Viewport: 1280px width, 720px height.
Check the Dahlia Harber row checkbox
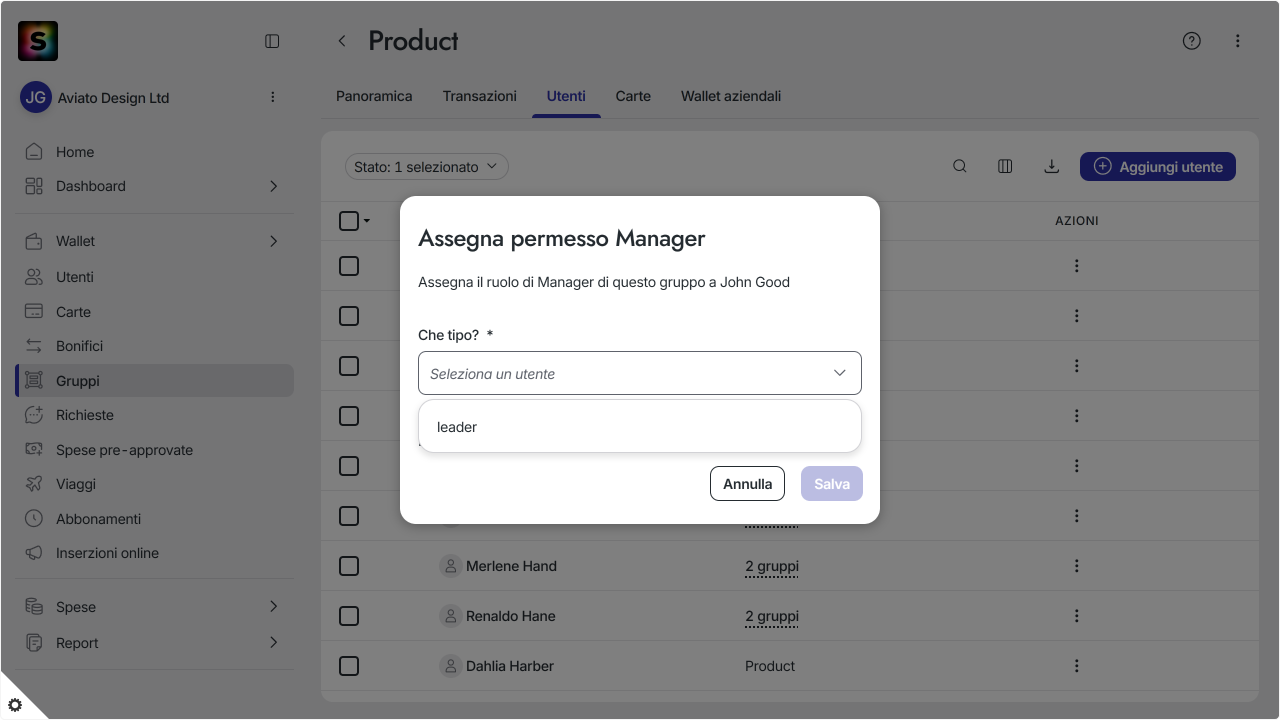coord(349,666)
